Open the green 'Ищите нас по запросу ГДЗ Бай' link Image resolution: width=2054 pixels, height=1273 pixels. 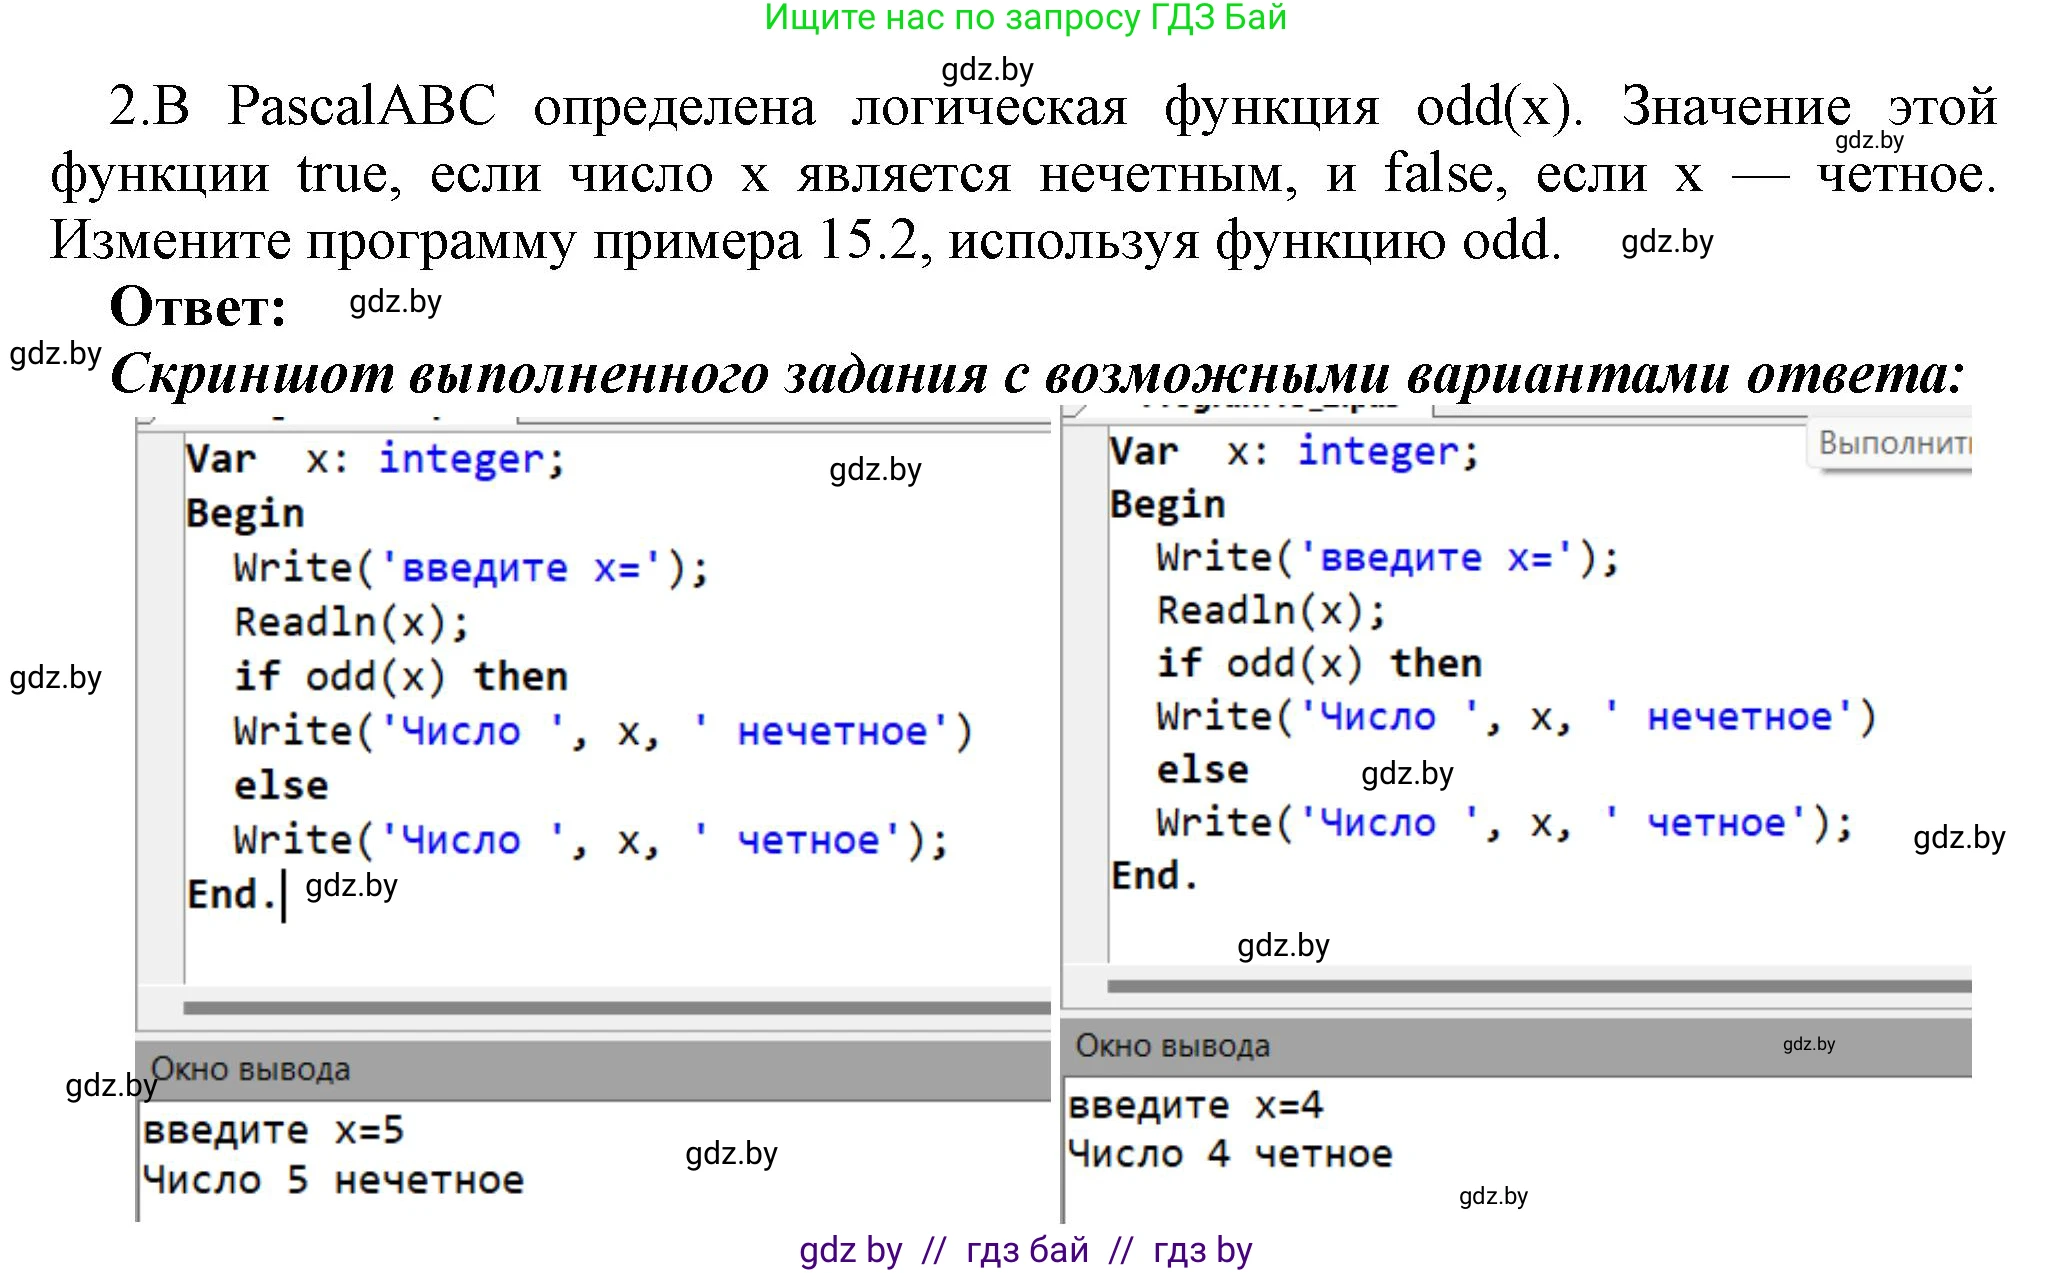point(1025,18)
